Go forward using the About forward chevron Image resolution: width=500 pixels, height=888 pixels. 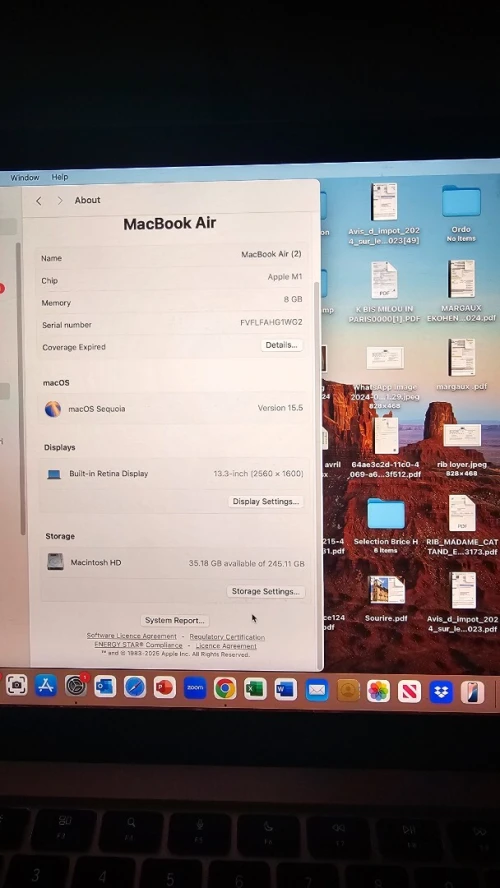[x=60, y=200]
